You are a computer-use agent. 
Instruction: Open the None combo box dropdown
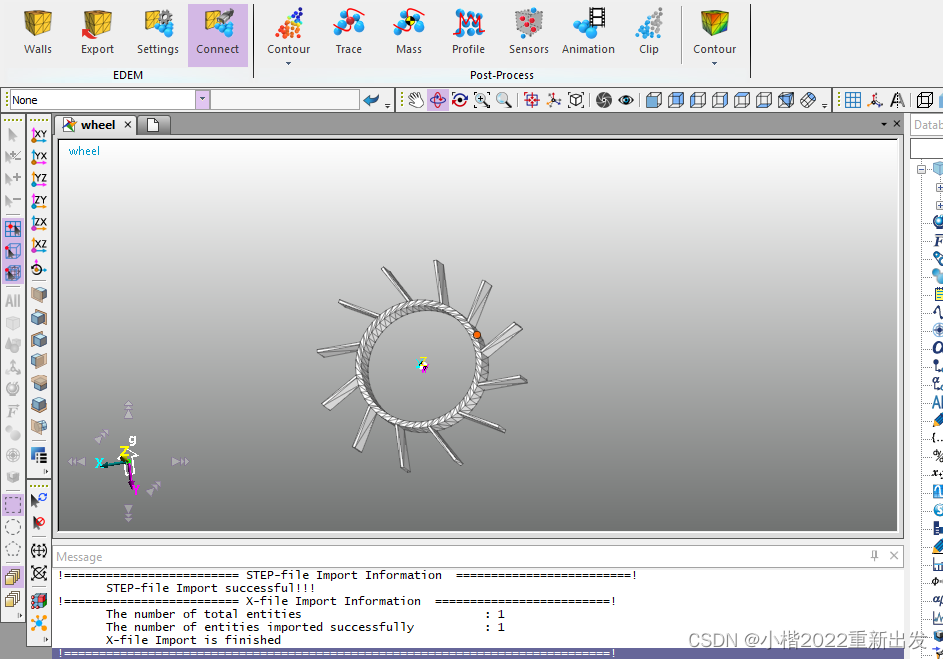tap(203, 100)
